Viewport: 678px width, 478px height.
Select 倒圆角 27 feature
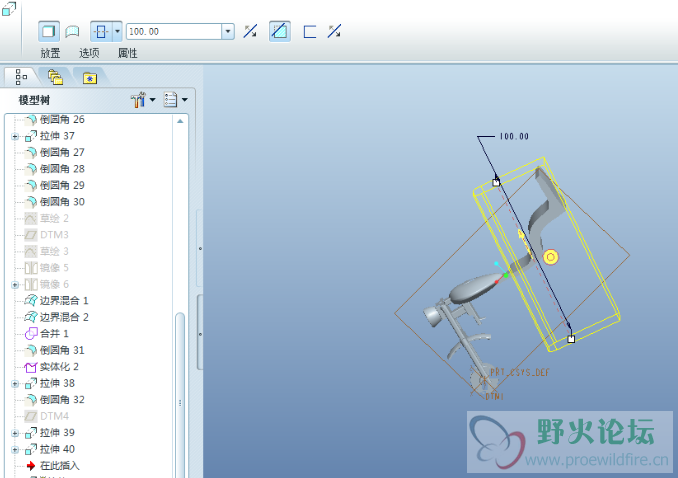coord(62,152)
